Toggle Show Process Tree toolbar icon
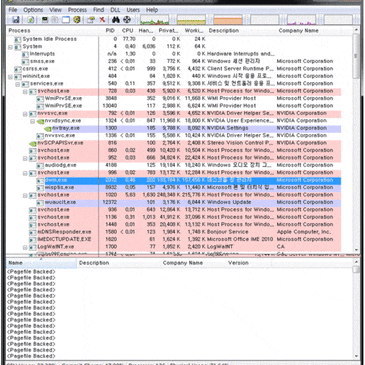The height and width of the screenshot is (365, 365). (55, 20)
